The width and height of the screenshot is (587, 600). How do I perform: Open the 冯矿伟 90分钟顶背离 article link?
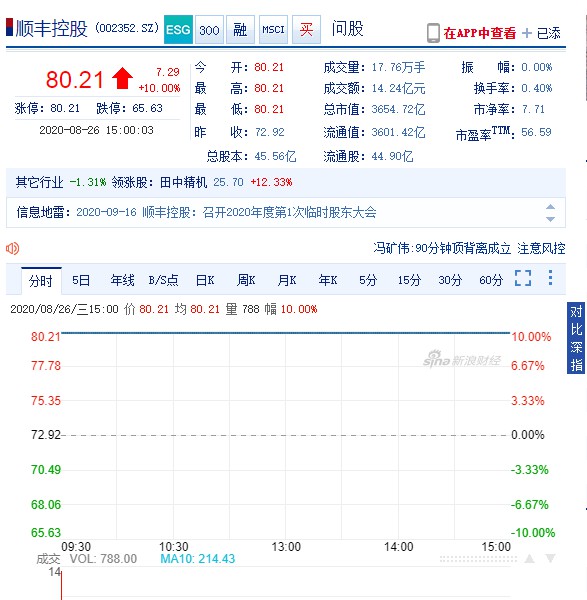pyautogui.click(x=469, y=248)
